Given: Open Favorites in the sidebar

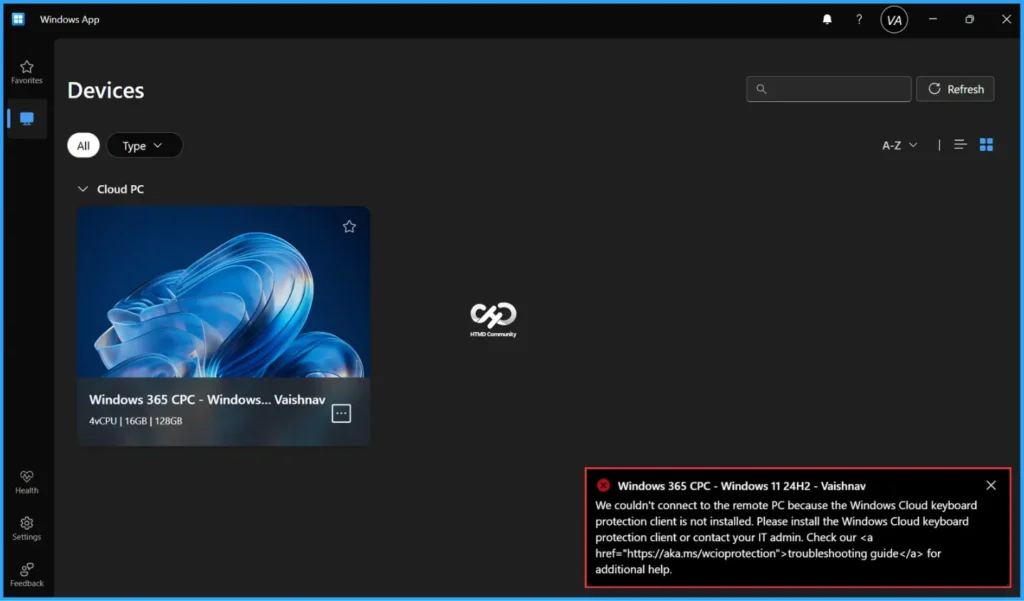Looking at the screenshot, I should click(x=27, y=72).
